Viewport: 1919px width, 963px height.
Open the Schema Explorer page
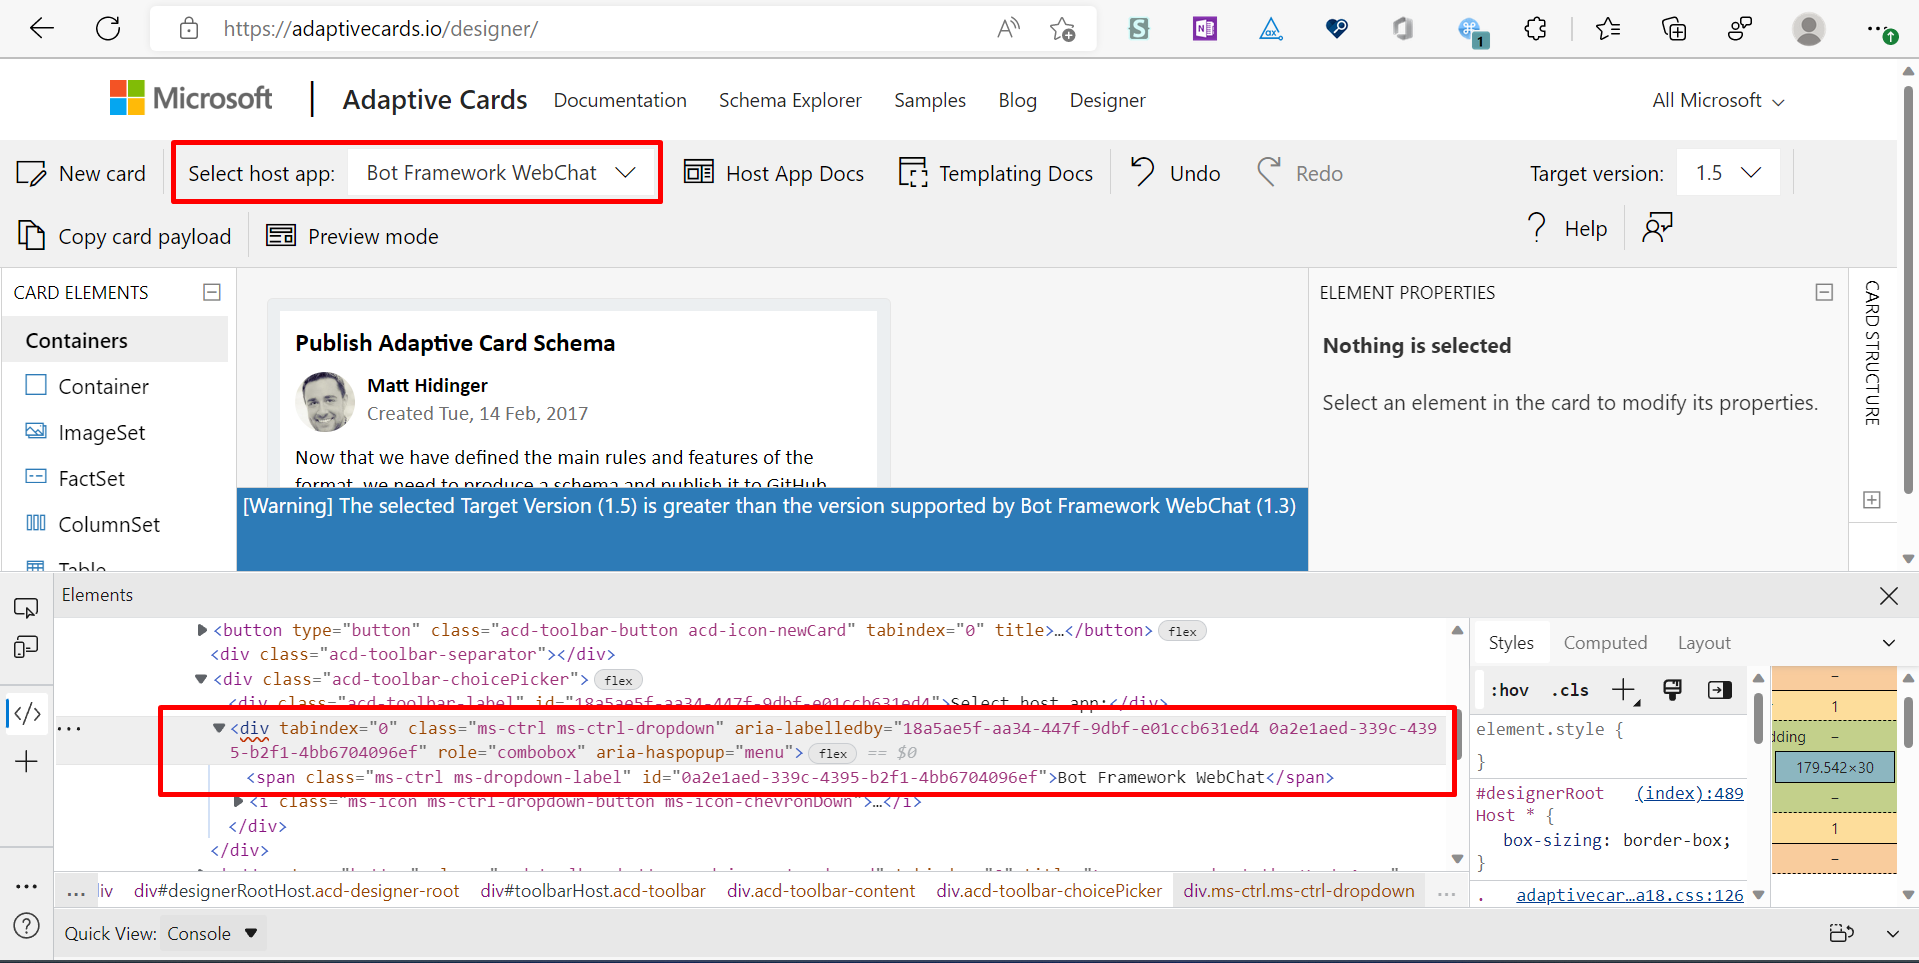(790, 100)
